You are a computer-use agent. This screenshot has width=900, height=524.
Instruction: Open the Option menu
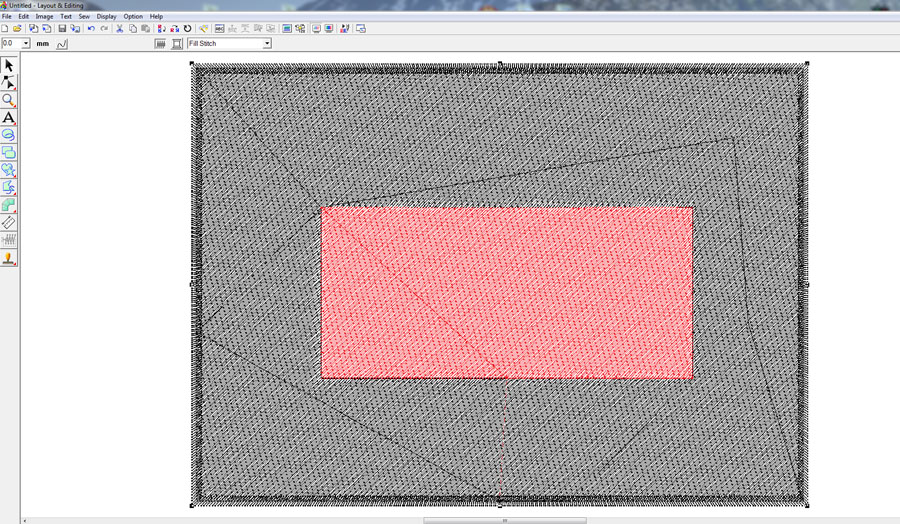point(133,17)
